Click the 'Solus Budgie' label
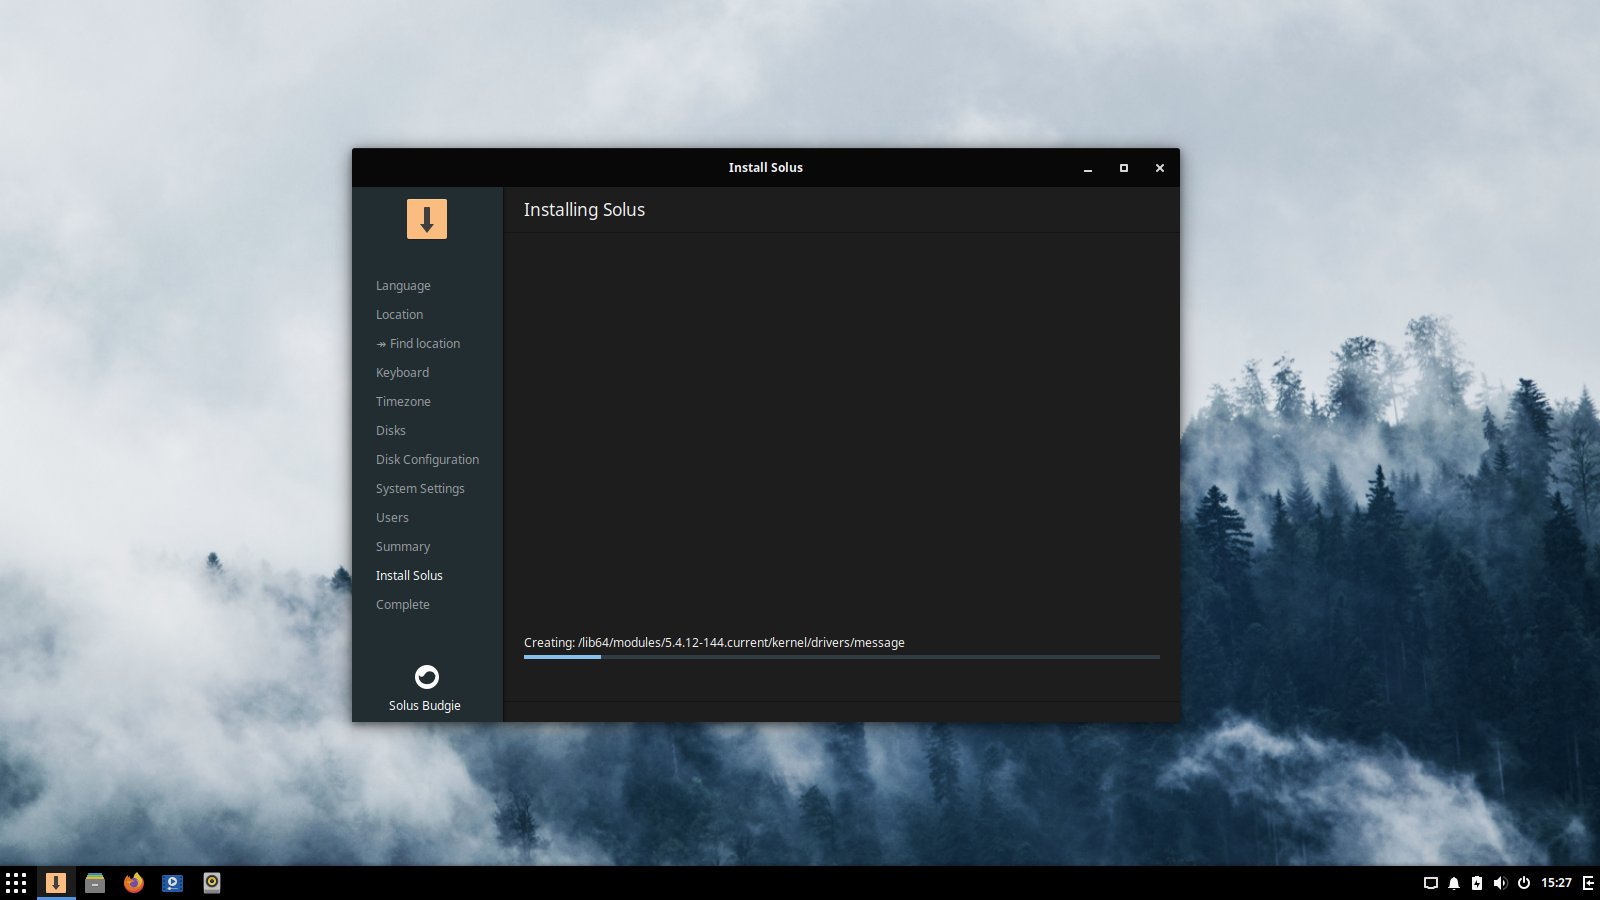The width and height of the screenshot is (1600, 900). pyautogui.click(x=425, y=706)
